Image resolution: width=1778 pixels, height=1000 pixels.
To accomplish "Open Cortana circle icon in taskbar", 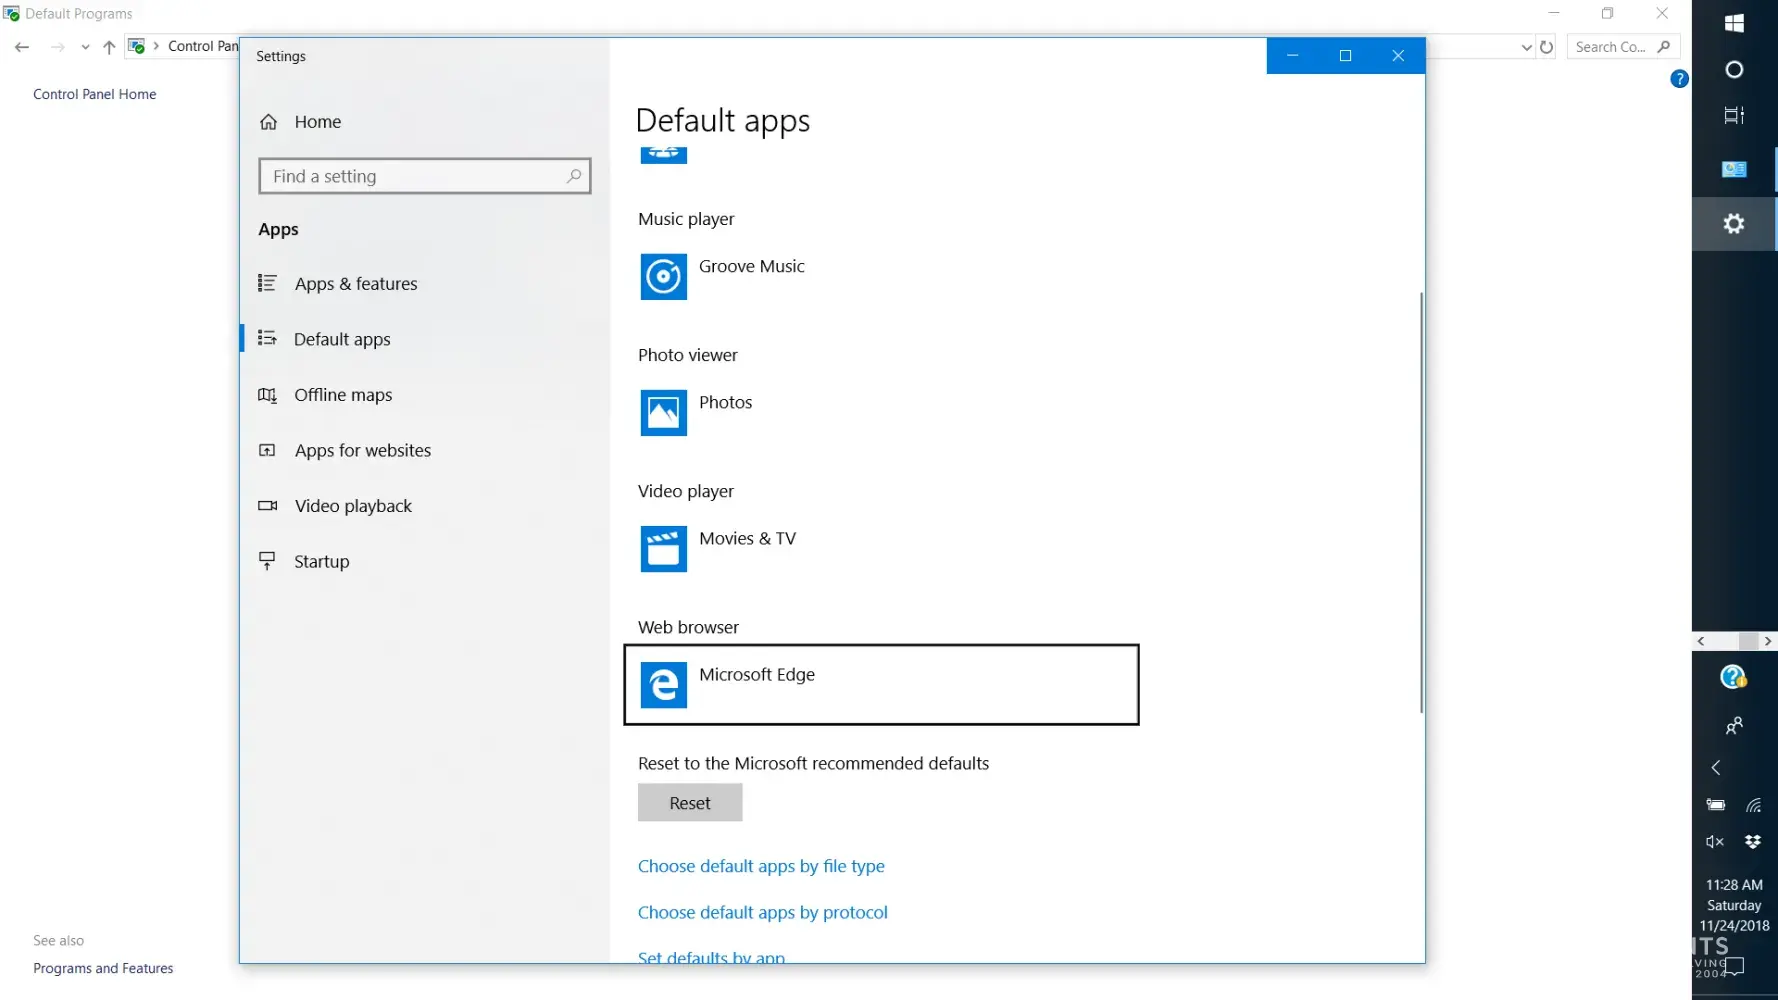I will (x=1734, y=70).
